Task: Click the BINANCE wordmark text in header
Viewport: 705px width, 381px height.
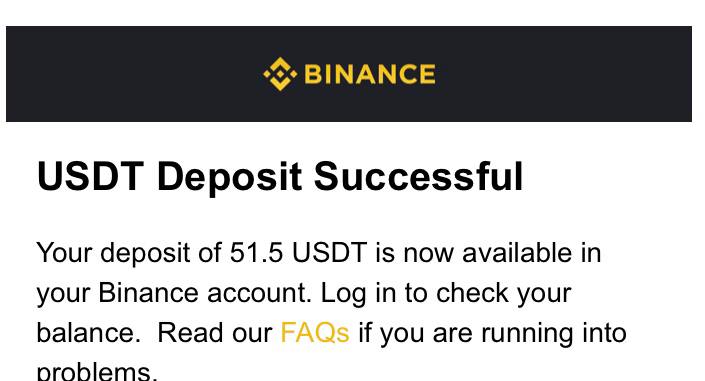Action: [x=370, y=74]
